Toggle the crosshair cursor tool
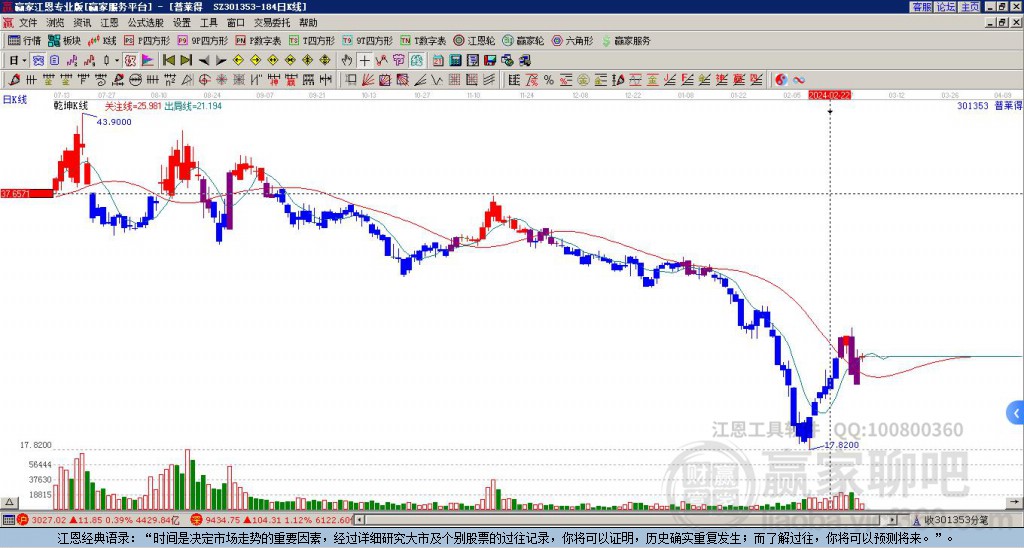The height and width of the screenshot is (548, 1024). pos(364,61)
